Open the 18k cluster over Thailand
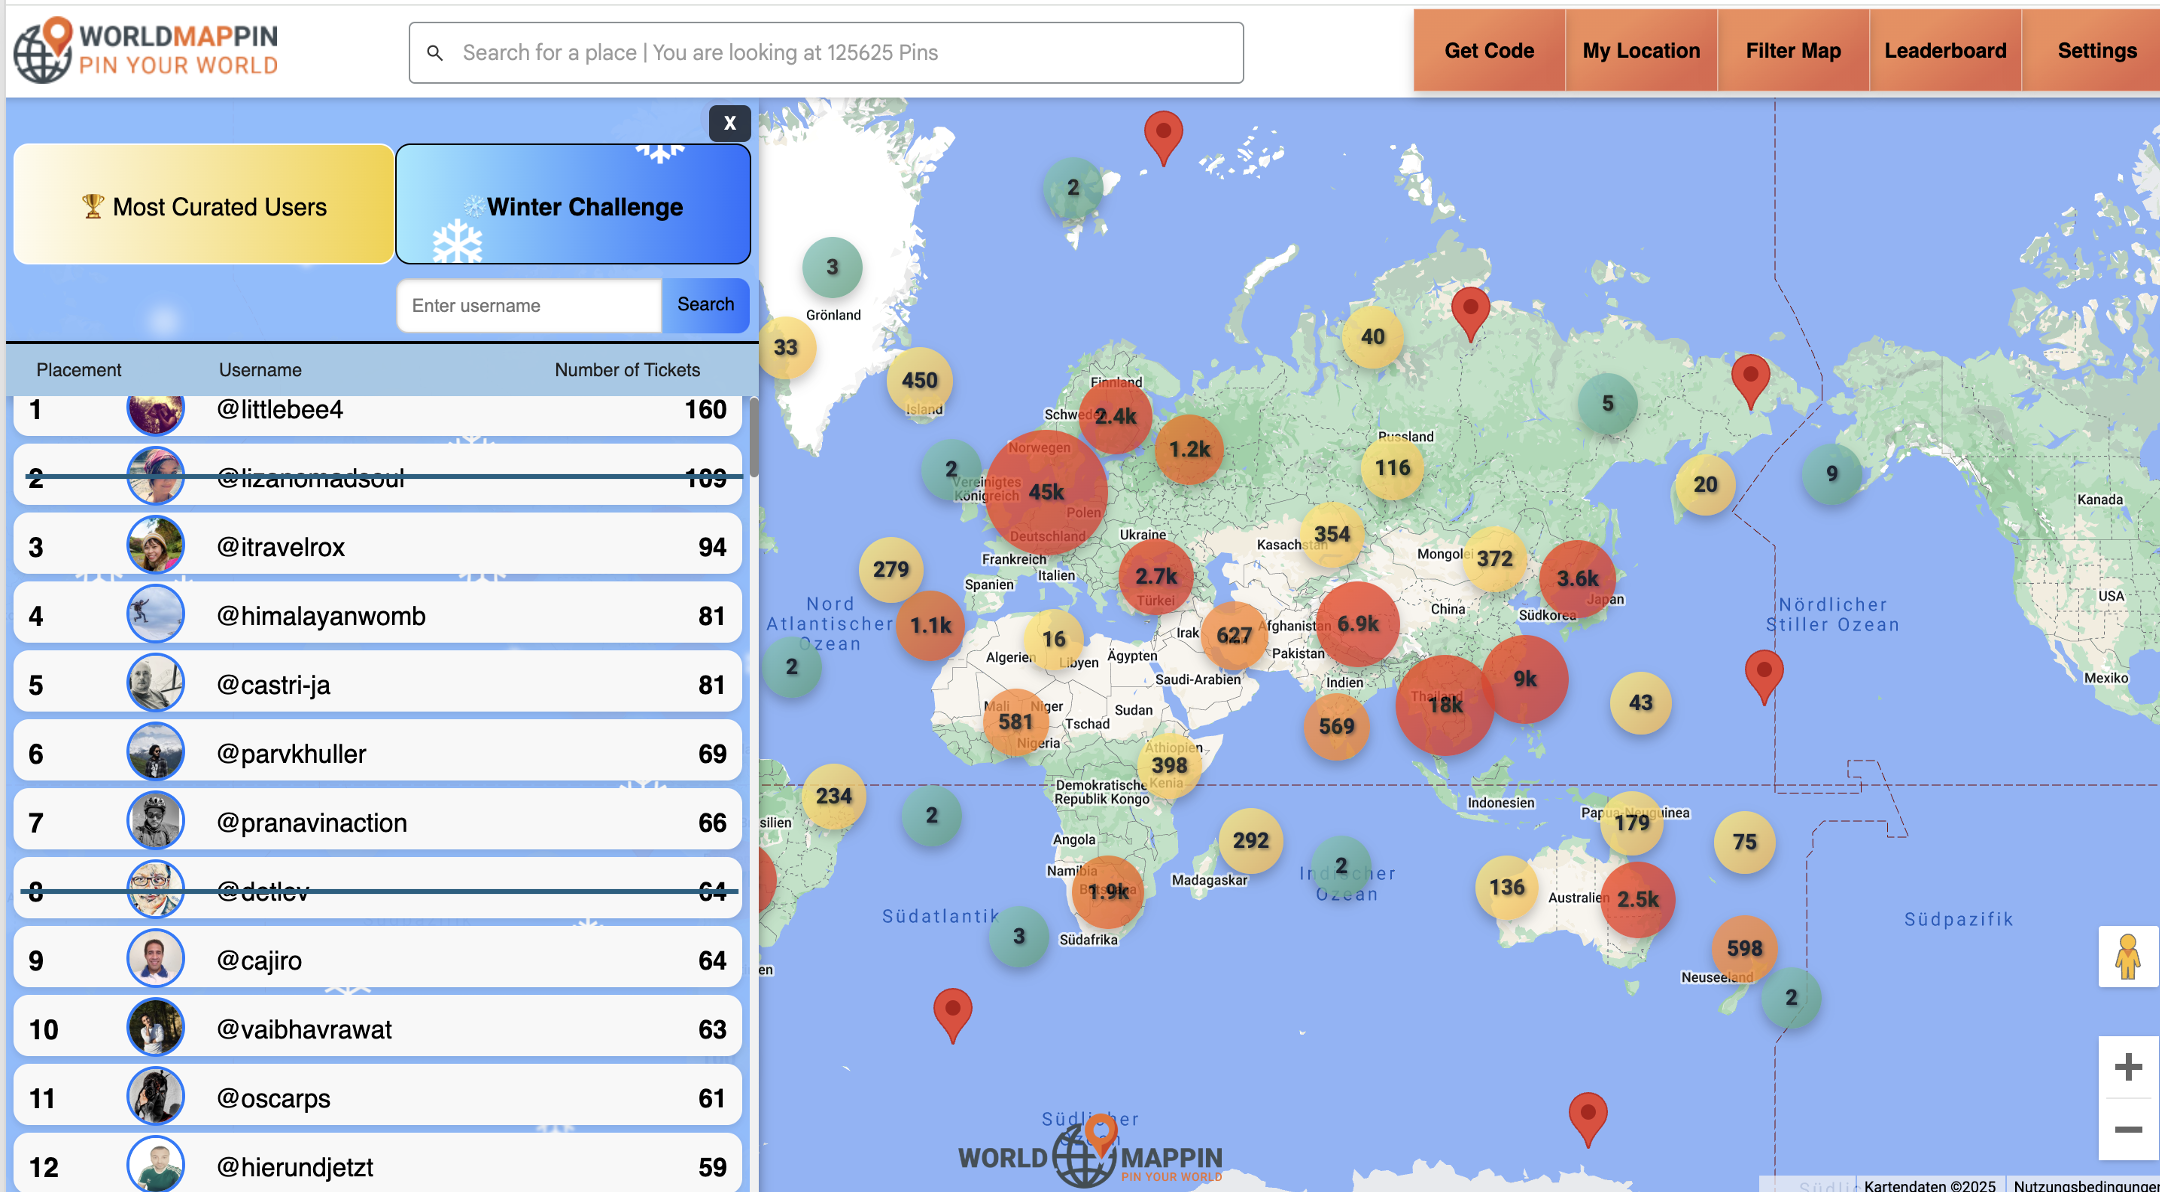The image size is (2160, 1192). (x=1445, y=705)
